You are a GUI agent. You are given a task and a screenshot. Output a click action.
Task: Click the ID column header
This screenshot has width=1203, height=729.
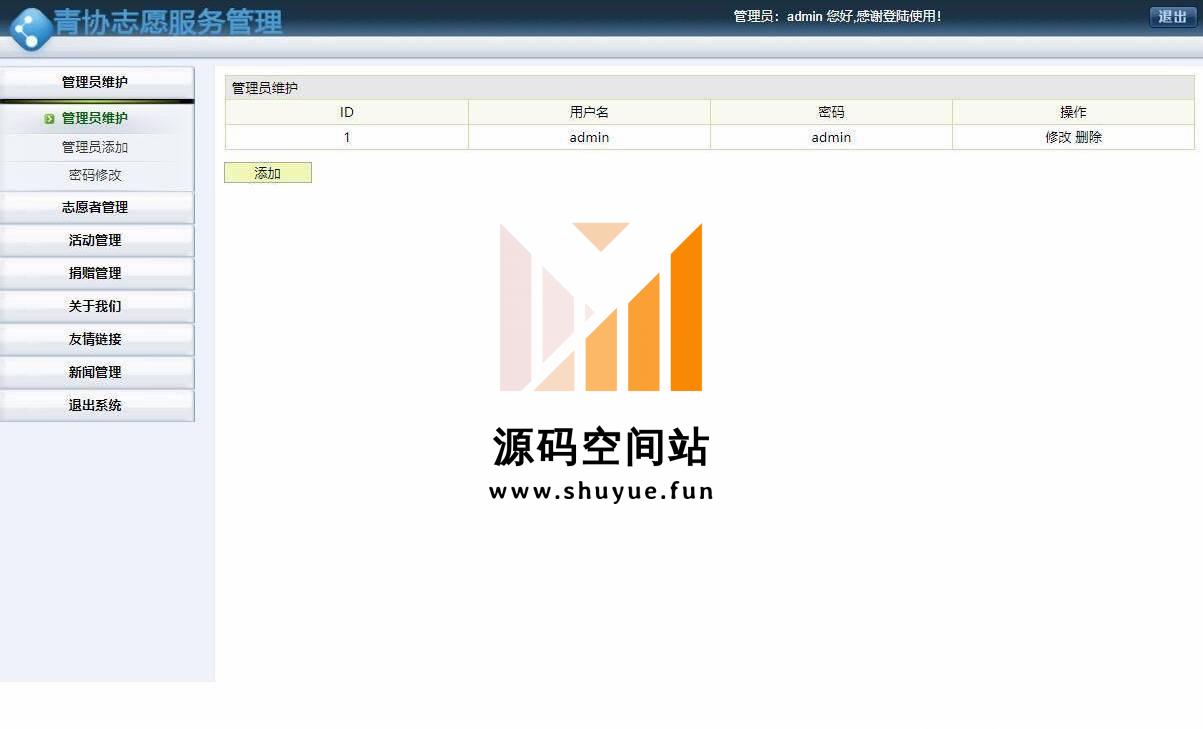(347, 112)
